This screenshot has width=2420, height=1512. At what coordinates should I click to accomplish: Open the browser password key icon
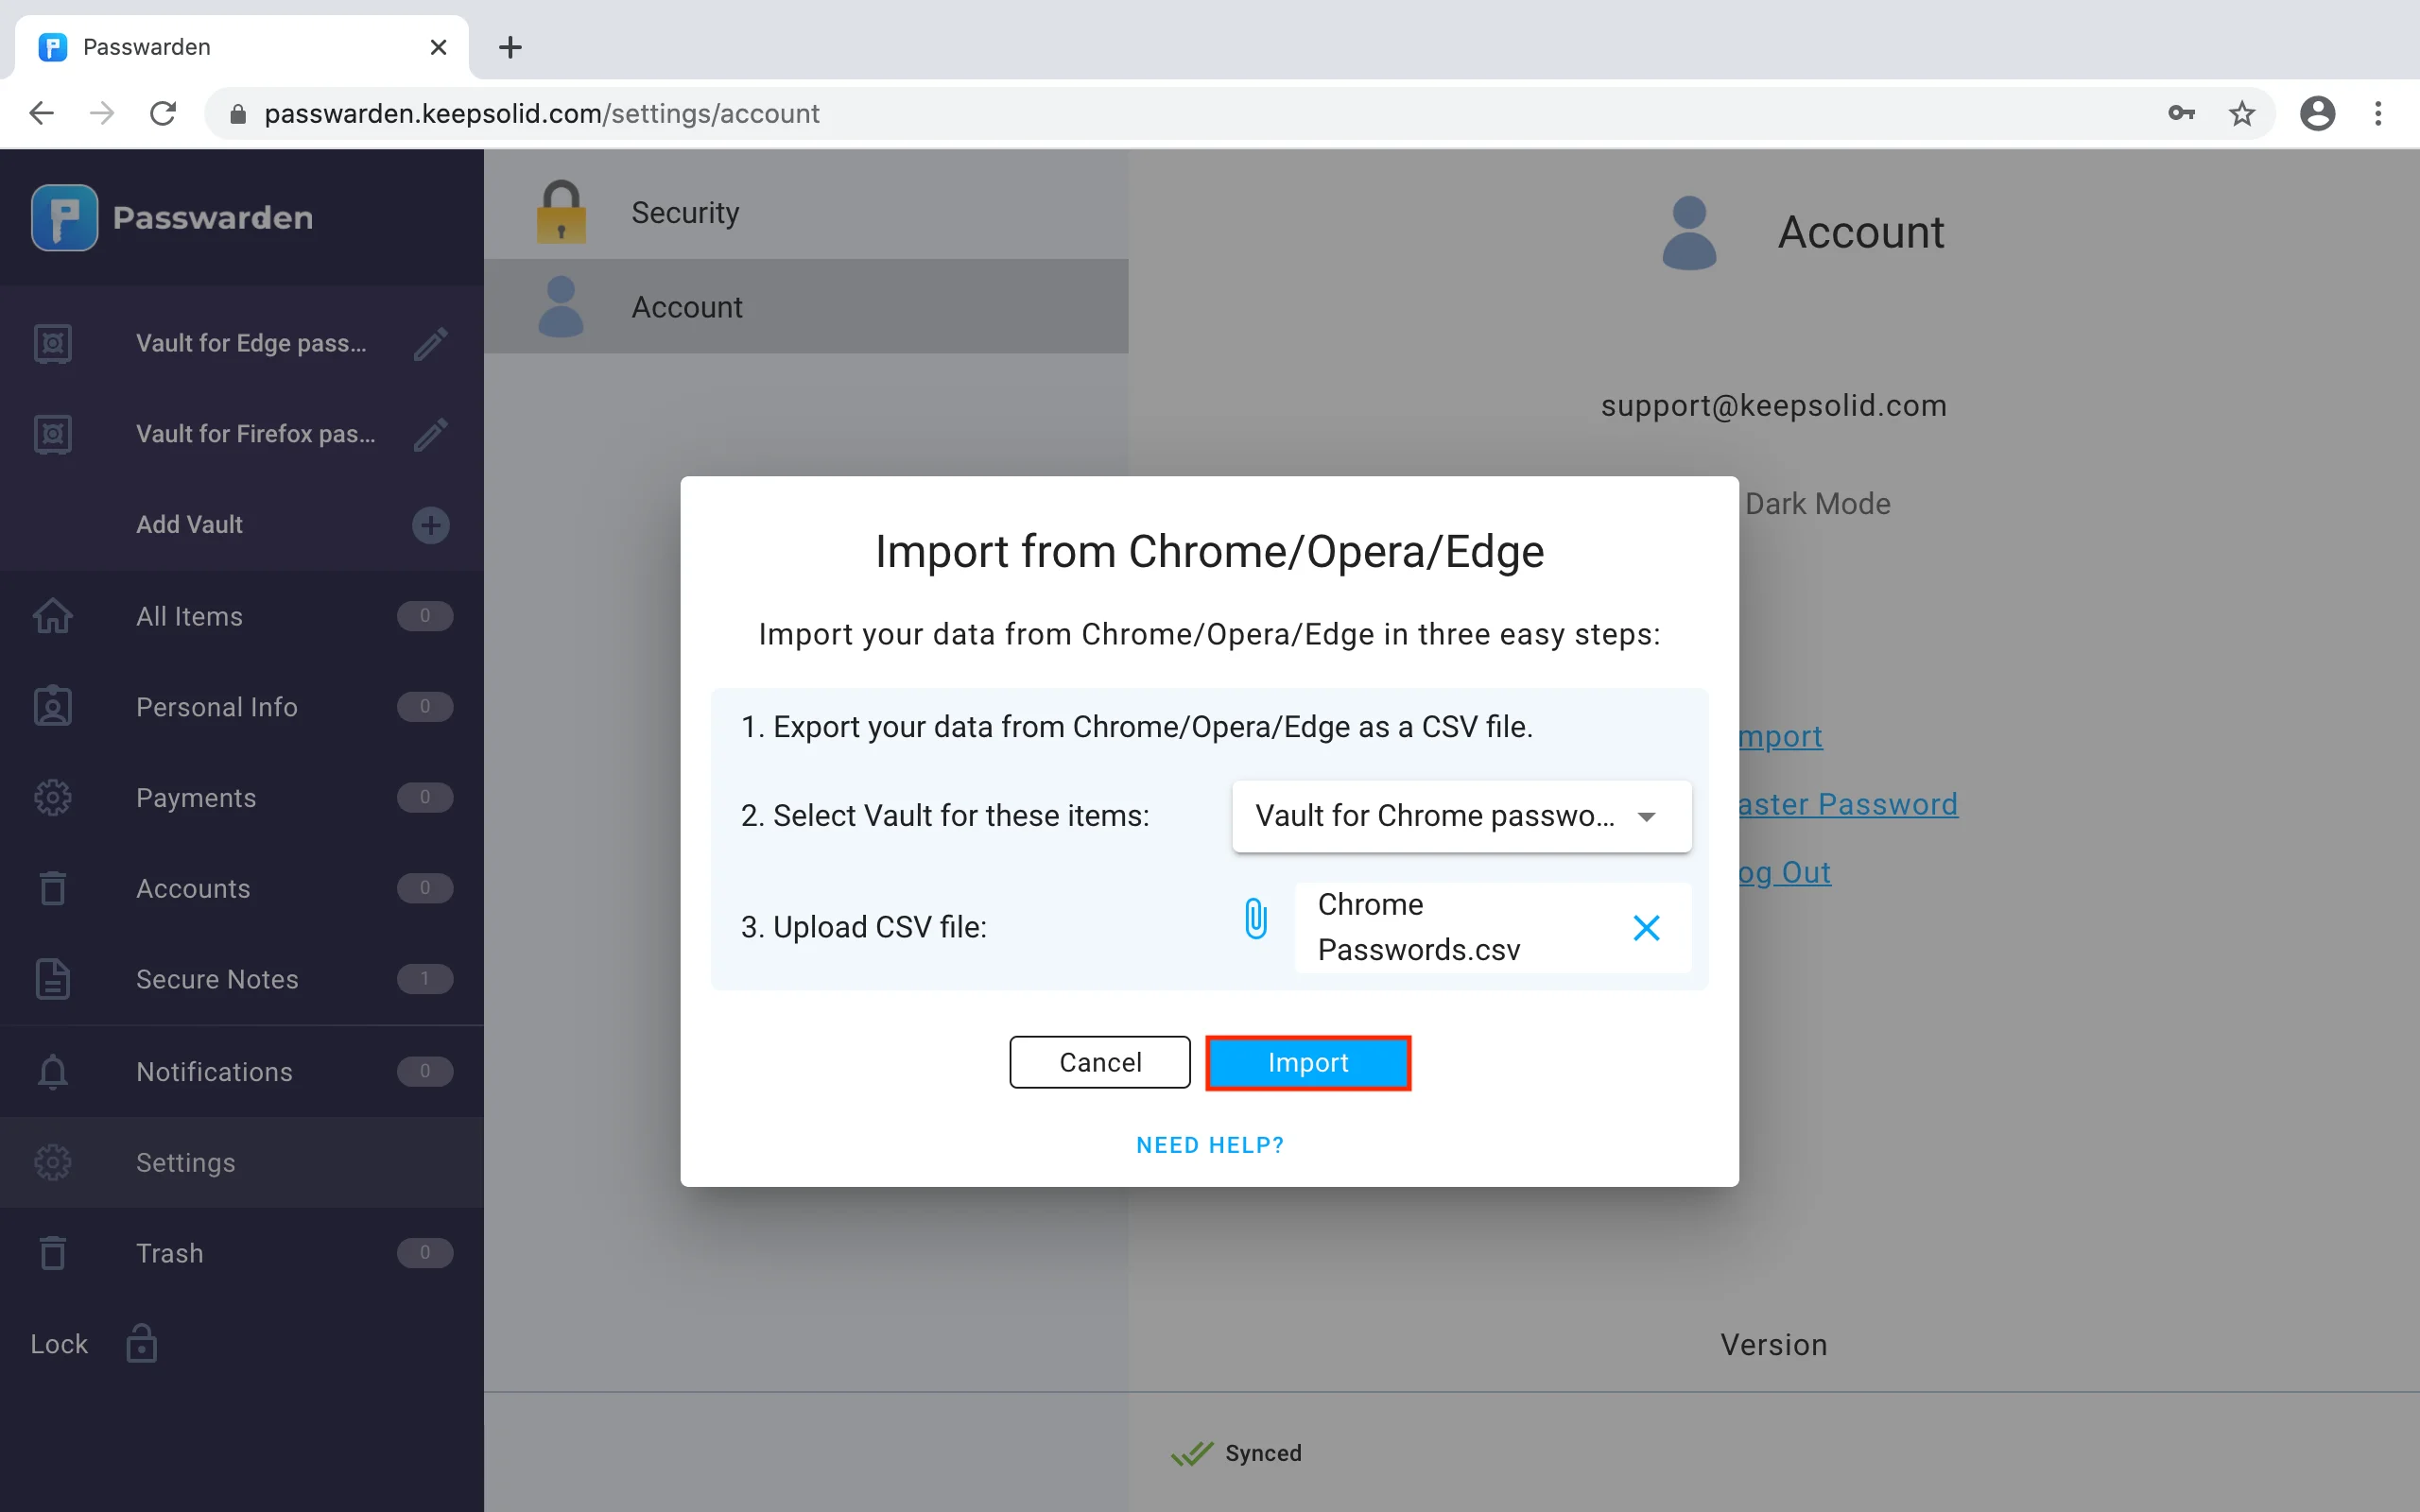tap(2181, 114)
